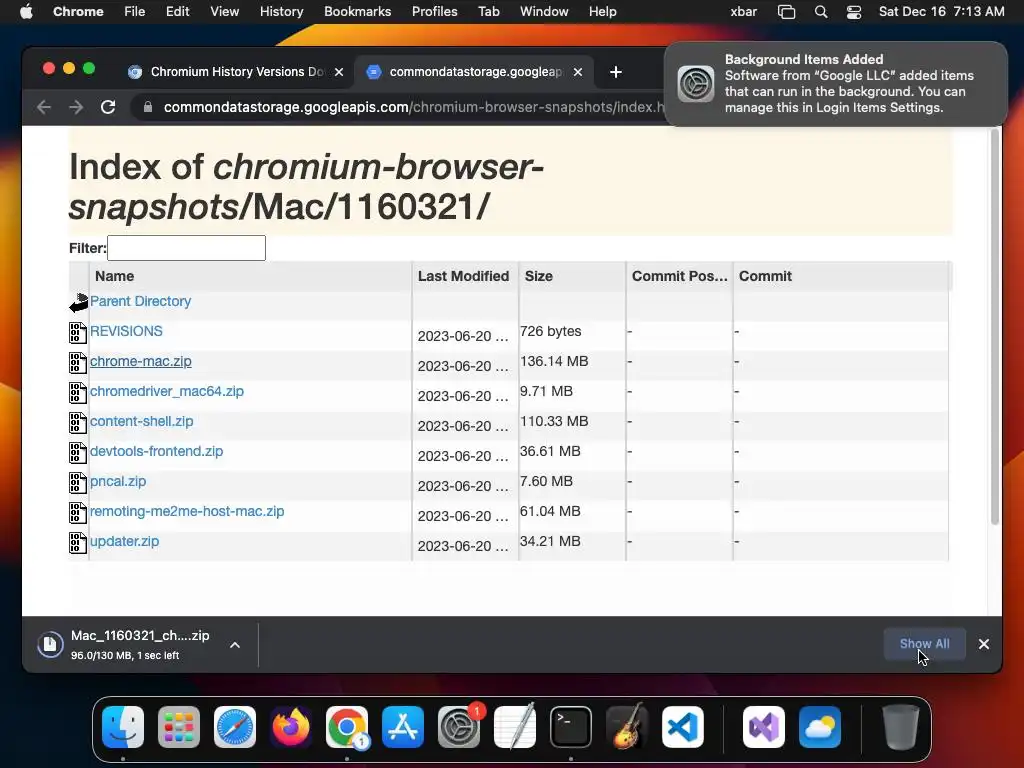The image size is (1024, 768).
Task: Click into the Filter text field
Action: tap(186, 248)
